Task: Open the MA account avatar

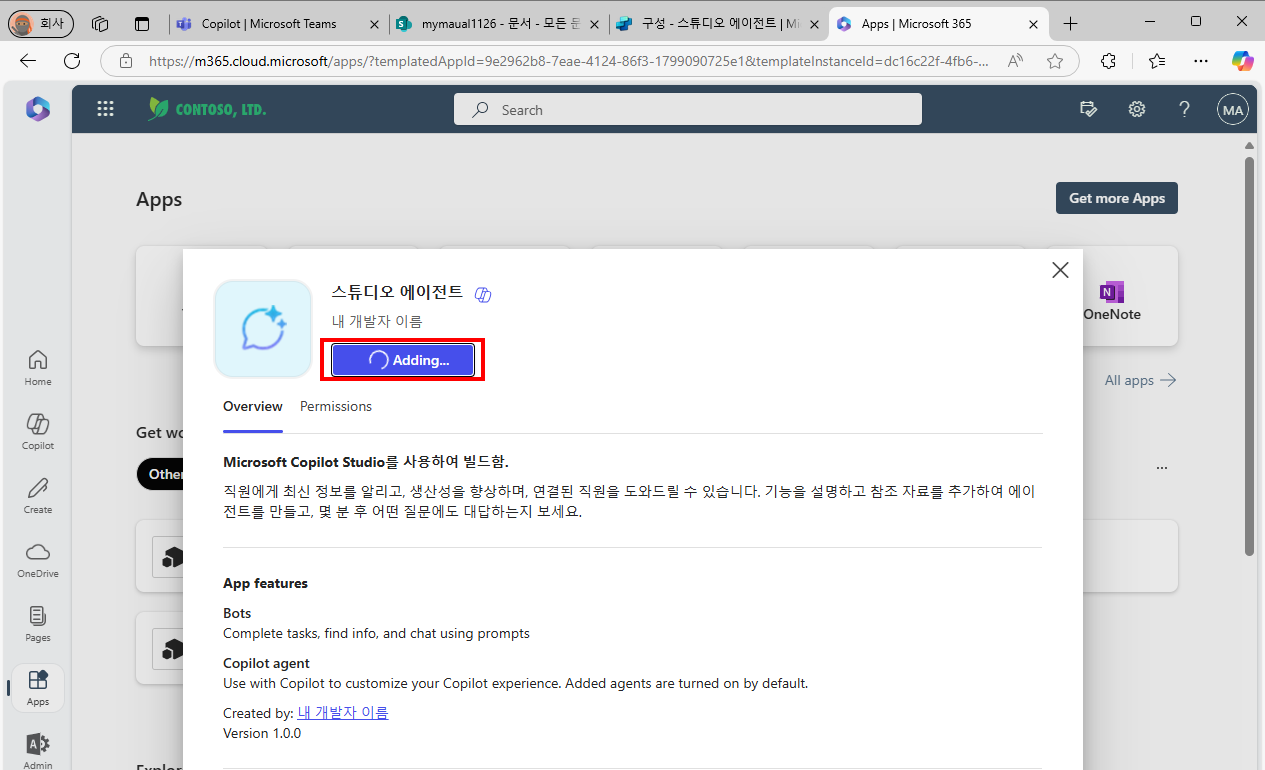Action: coord(1233,109)
